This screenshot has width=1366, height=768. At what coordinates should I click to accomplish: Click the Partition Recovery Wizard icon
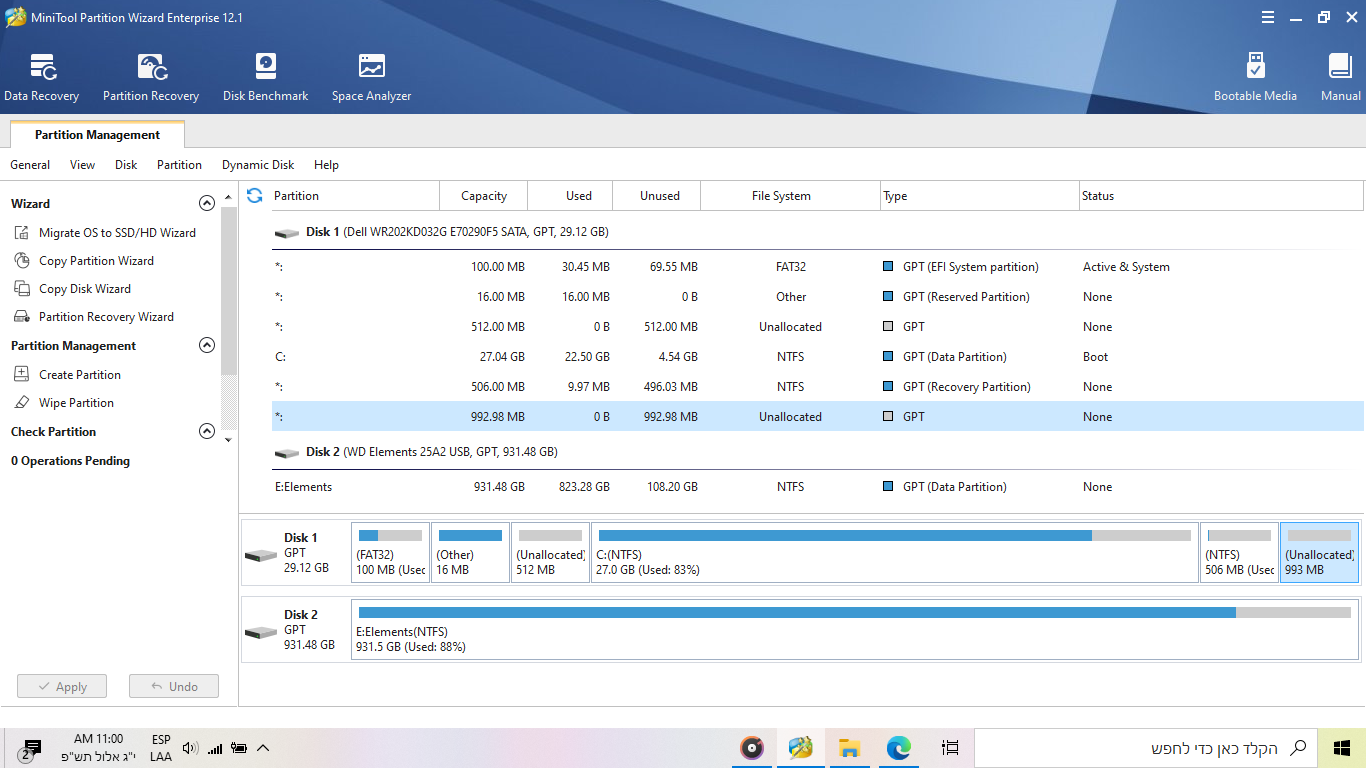22,317
